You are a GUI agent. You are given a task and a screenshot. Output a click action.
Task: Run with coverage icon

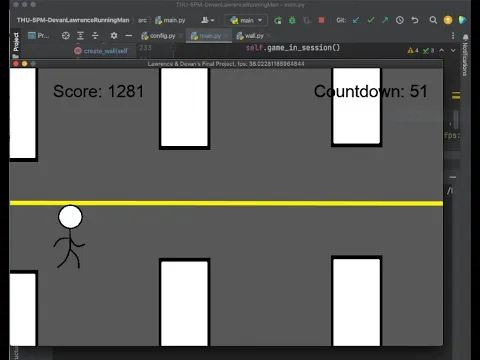307,20
